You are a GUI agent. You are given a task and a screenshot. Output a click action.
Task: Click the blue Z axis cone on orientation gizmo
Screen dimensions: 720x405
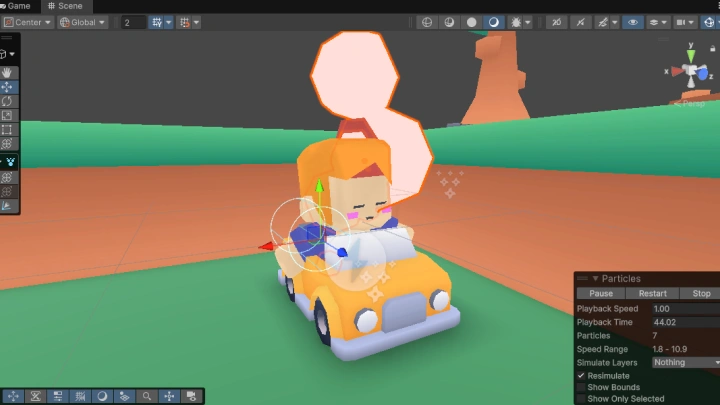tap(703, 74)
